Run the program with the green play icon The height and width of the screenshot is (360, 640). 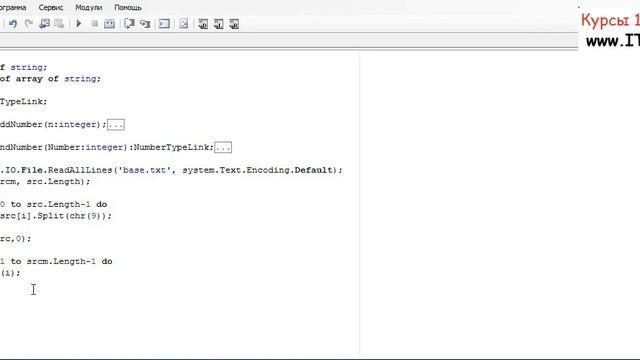click(79, 24)
